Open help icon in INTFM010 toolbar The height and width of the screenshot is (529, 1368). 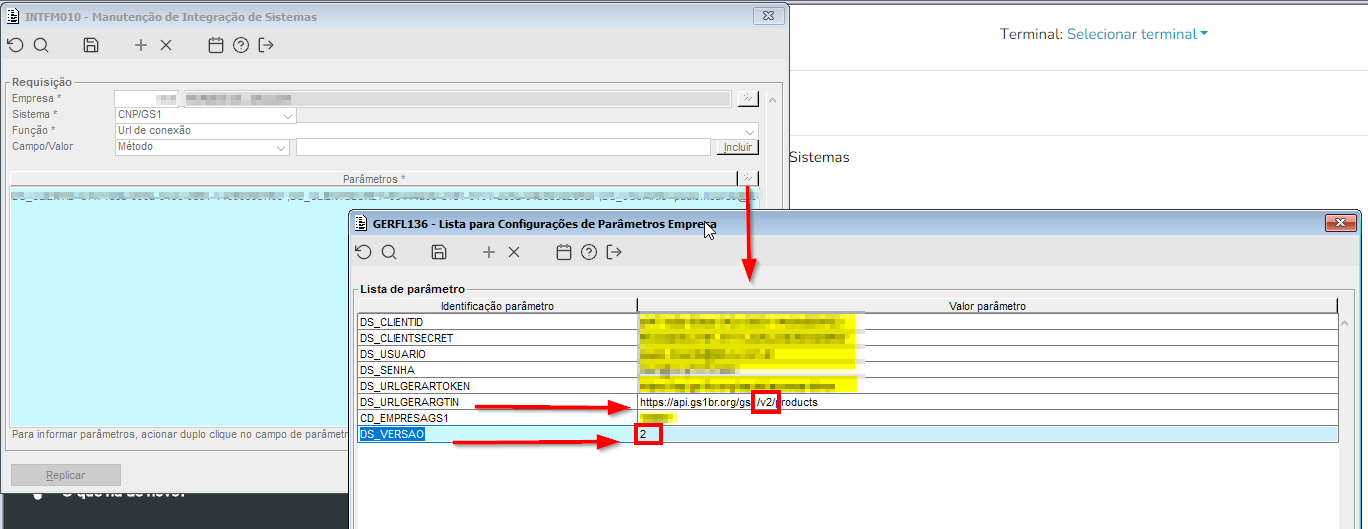[240, 45]
